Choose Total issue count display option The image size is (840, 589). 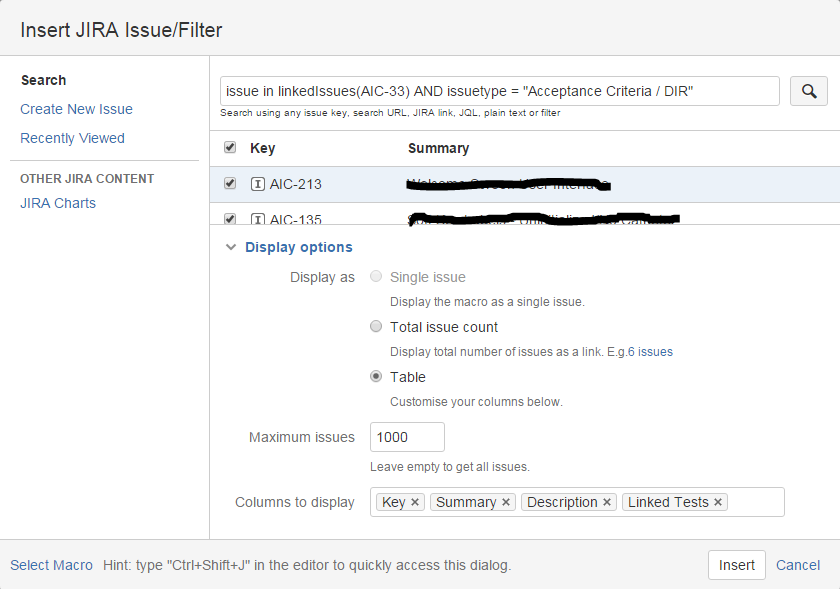[376, 326]
